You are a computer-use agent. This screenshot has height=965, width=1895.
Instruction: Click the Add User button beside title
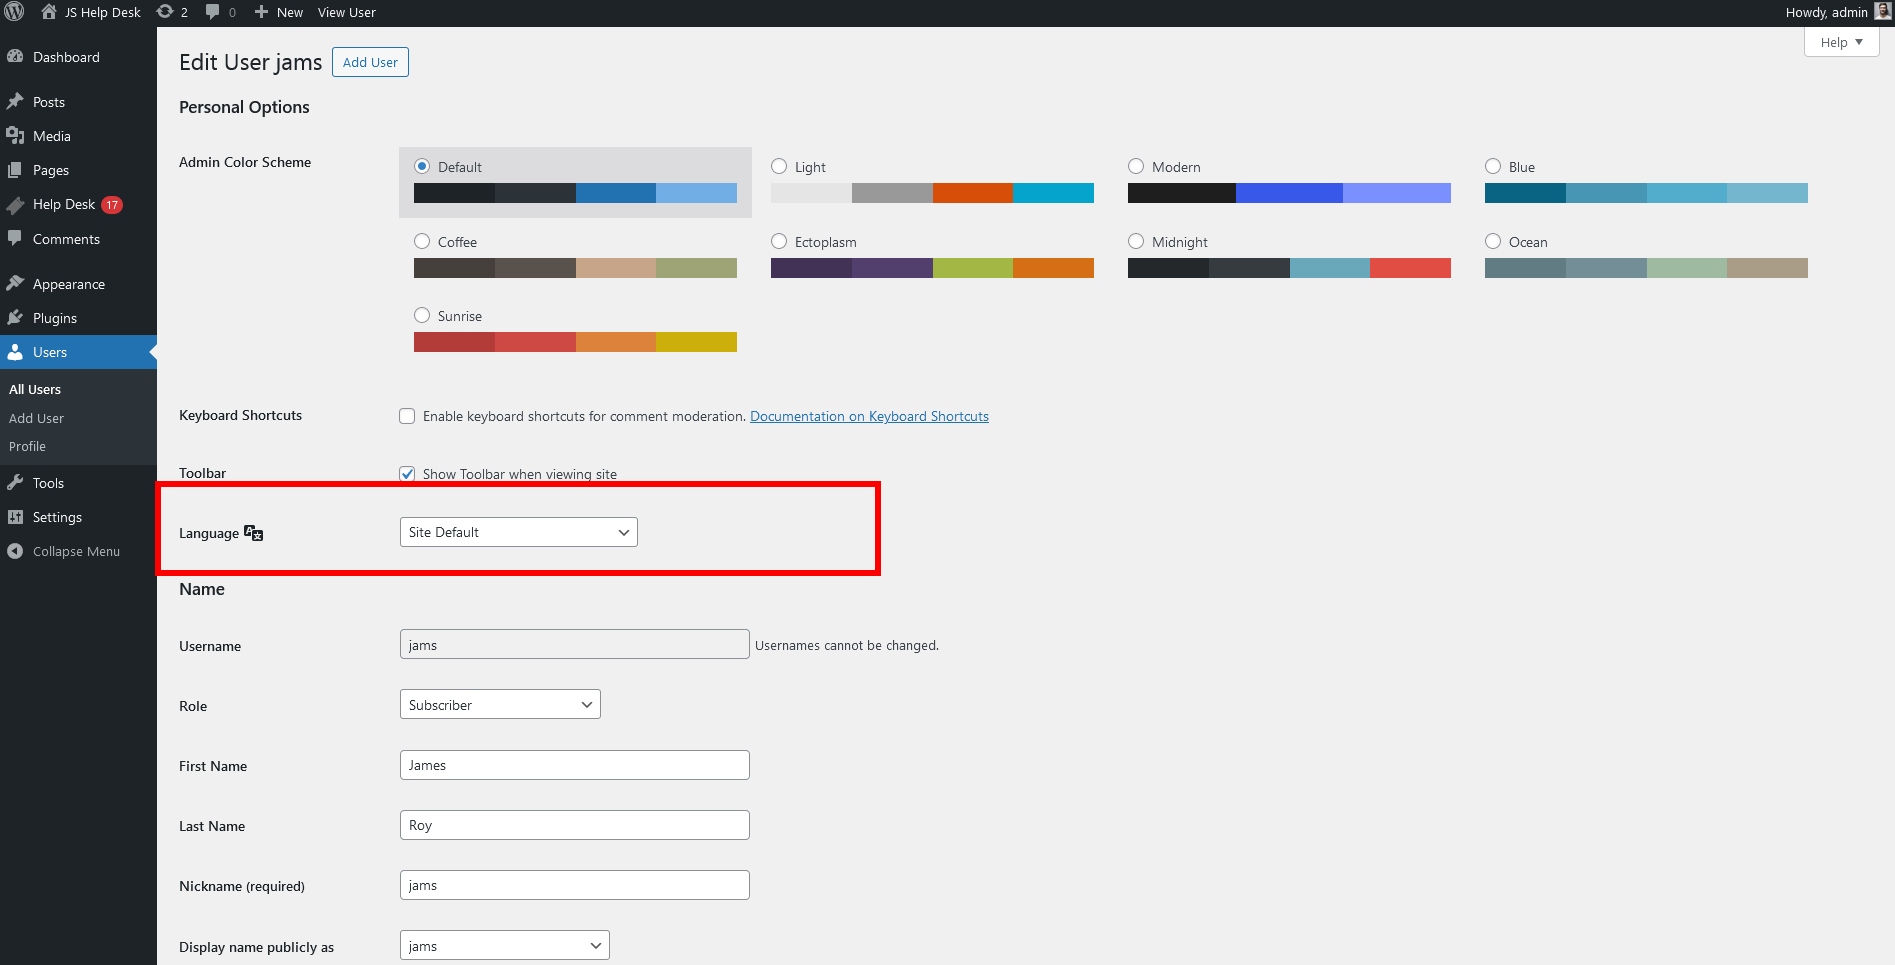[370, 62]
